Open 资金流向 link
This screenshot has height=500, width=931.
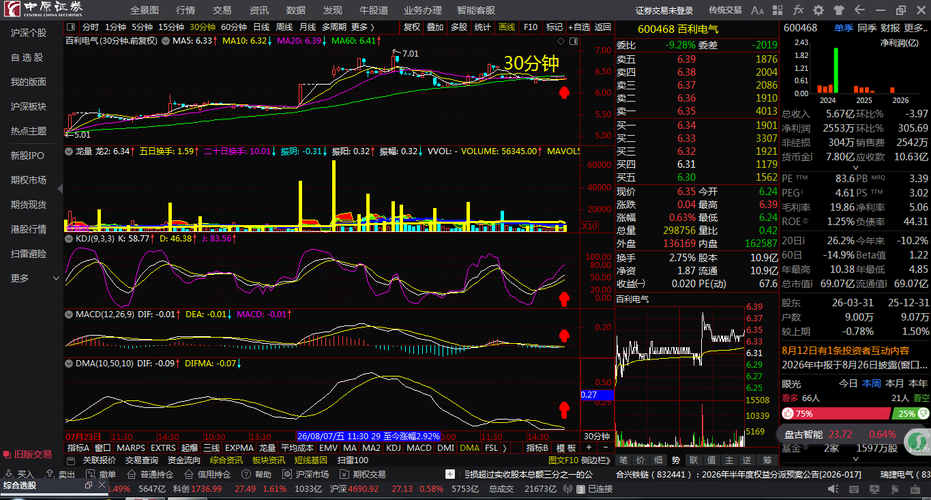[184, 460]
